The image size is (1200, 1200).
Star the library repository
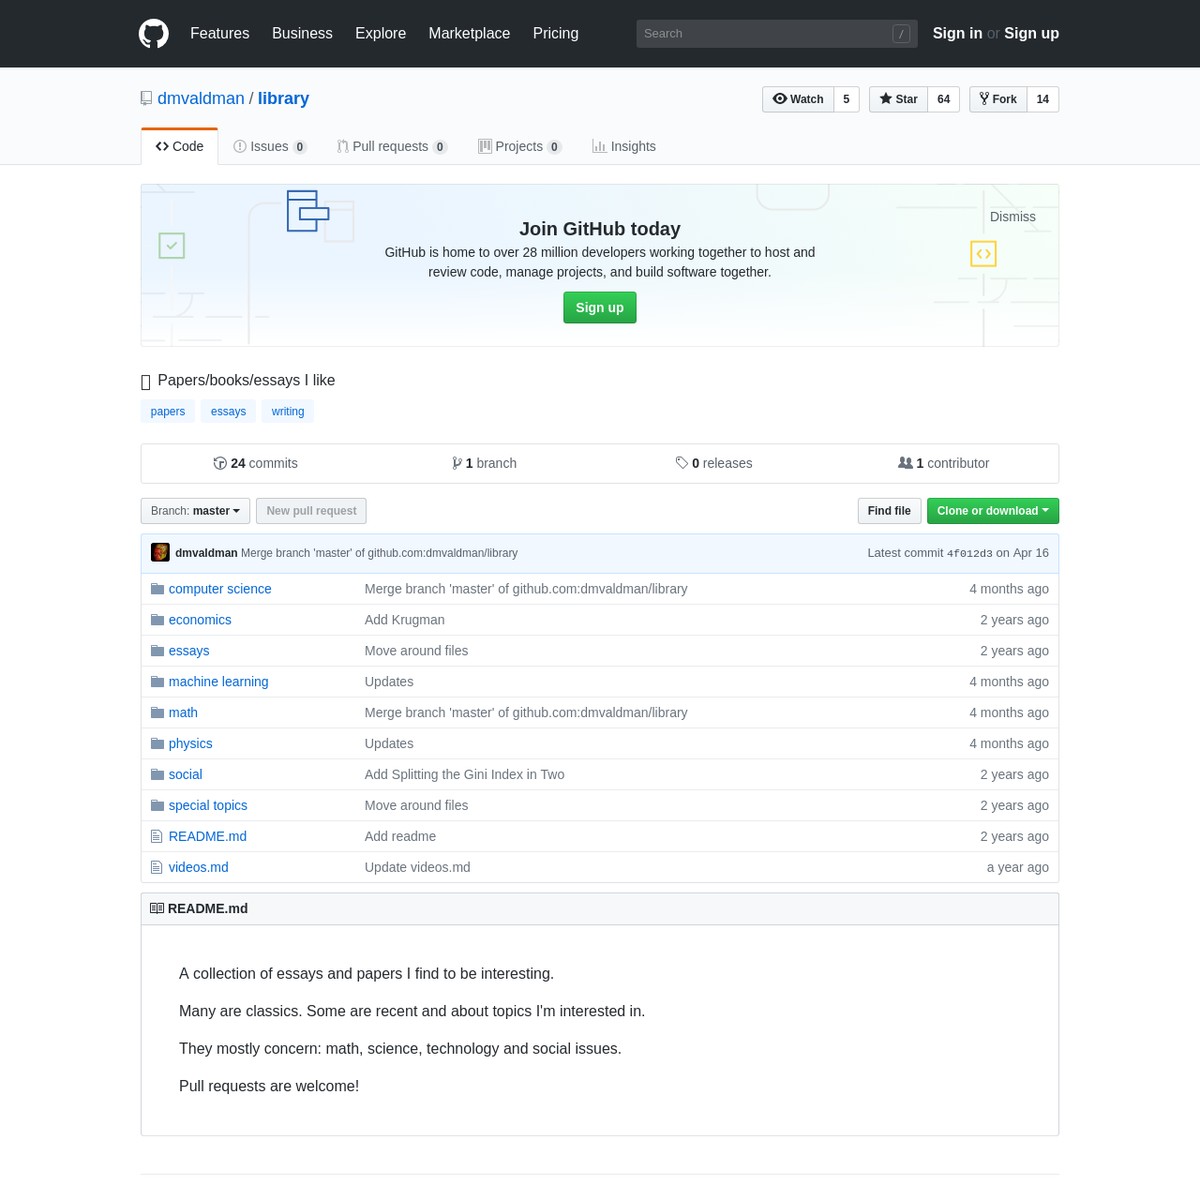click(x=899, y=99)
